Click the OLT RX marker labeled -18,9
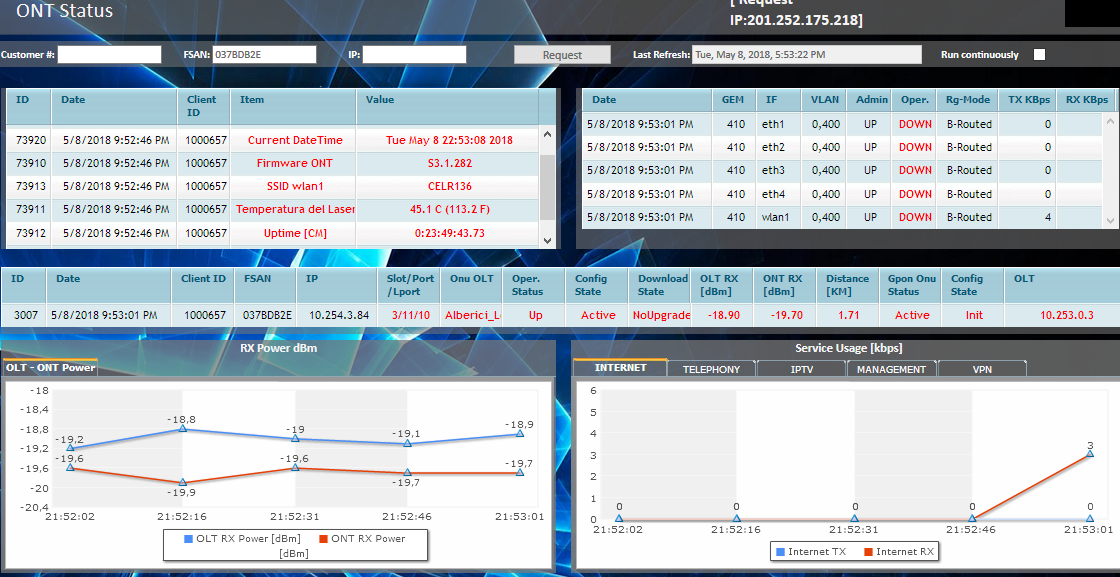This screenshot has width=1120, height=577. click(x=520, y=433)
